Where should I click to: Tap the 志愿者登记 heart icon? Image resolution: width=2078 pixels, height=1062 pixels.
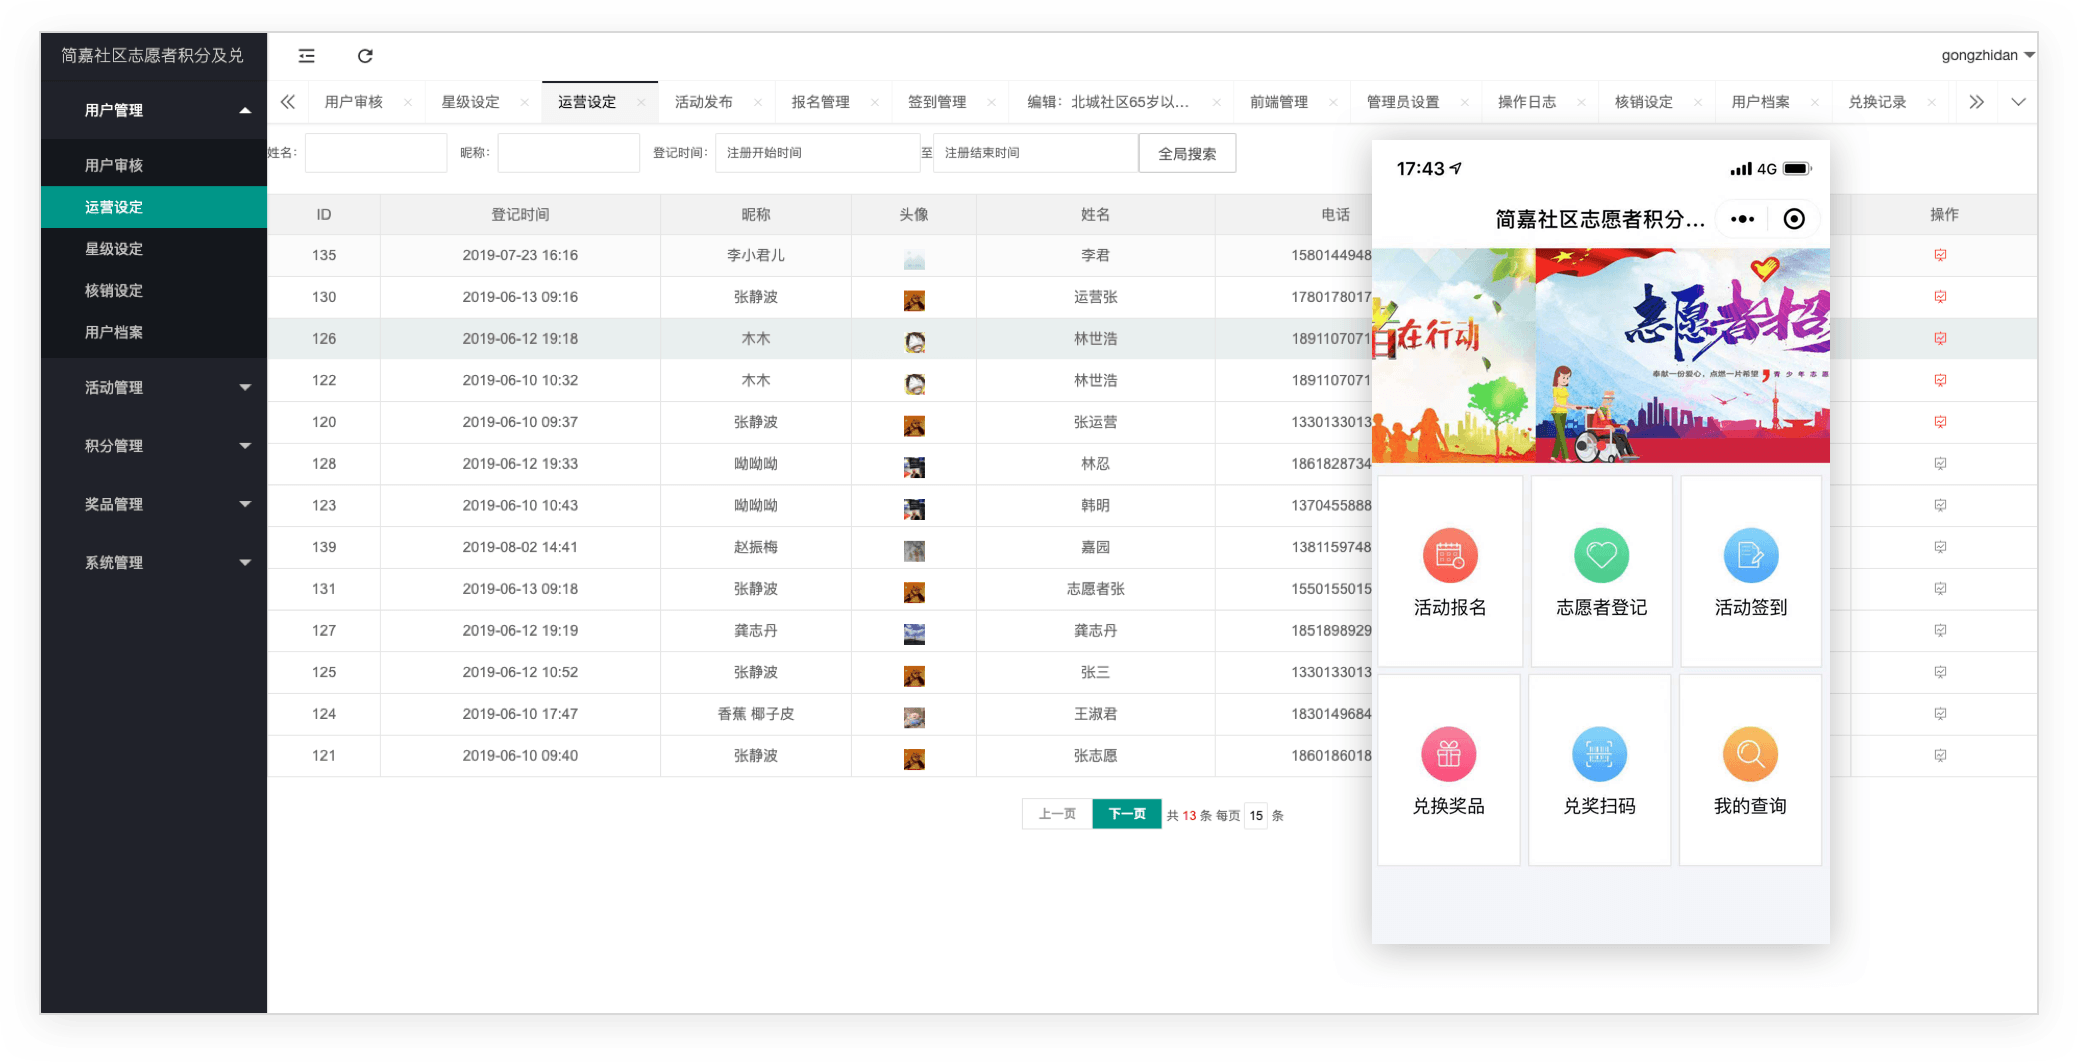(x=1601, y=556)
